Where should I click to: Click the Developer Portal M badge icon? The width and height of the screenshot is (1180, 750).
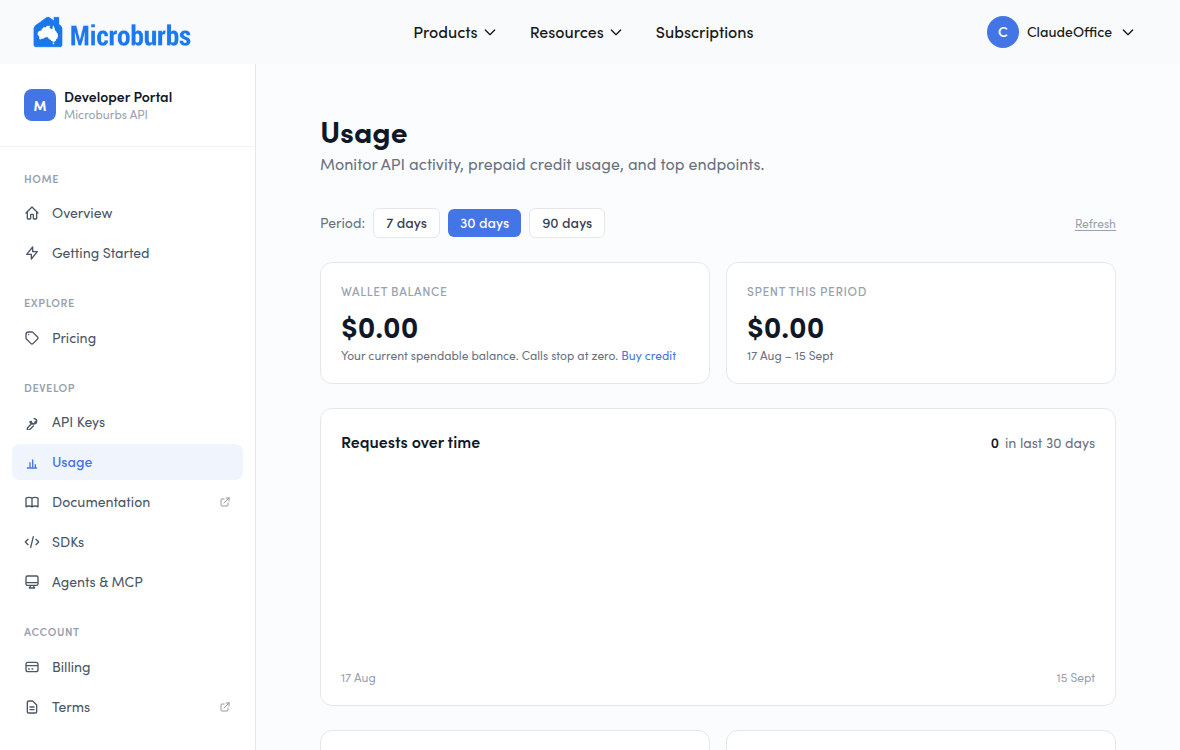(x=40, y=105)
